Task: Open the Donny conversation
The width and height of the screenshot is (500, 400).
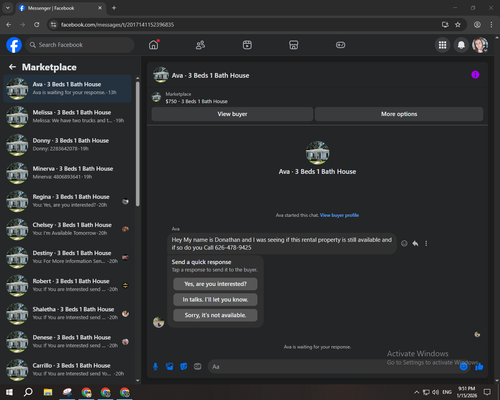Action: 68,145
